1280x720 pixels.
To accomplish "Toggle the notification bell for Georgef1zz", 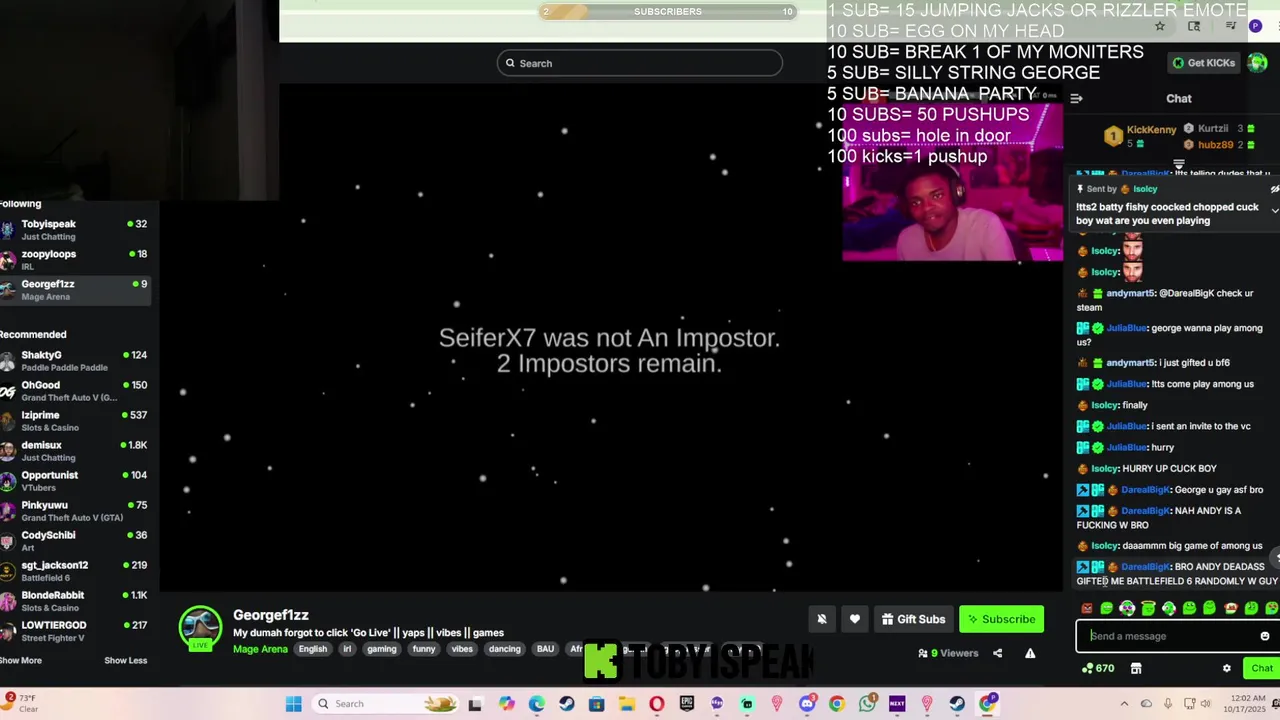I will pyautogui.click(x=822, y=619).
